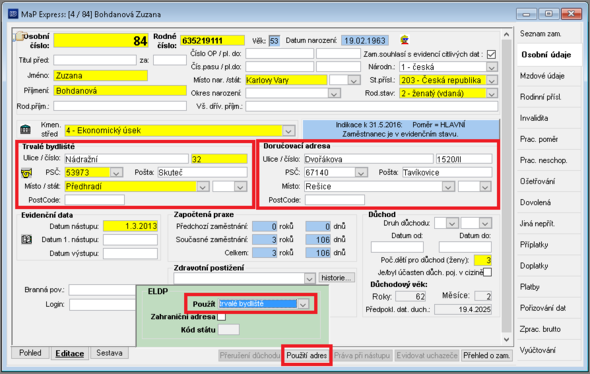590x374 pixels.
Task: Click the Příjmení field containing Bohdanová
Action: 120,91
